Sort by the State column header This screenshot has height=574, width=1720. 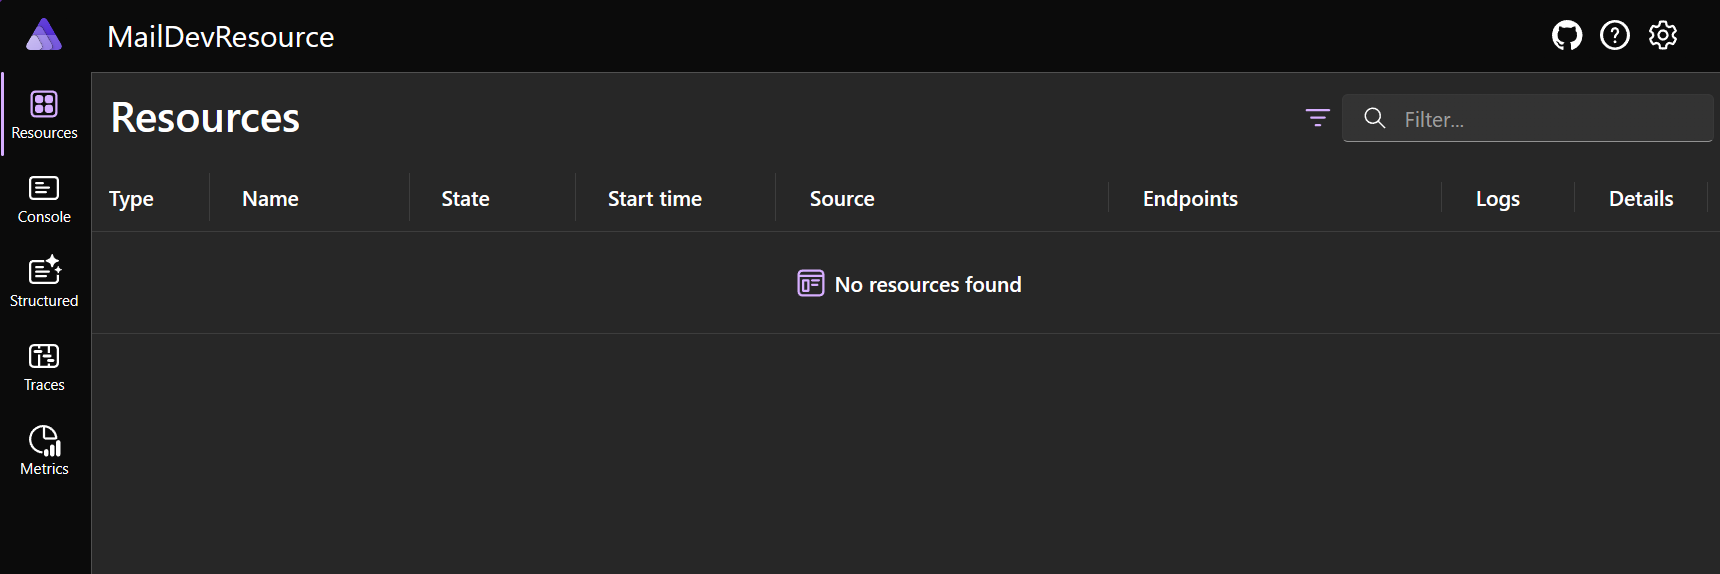(465, 199)
